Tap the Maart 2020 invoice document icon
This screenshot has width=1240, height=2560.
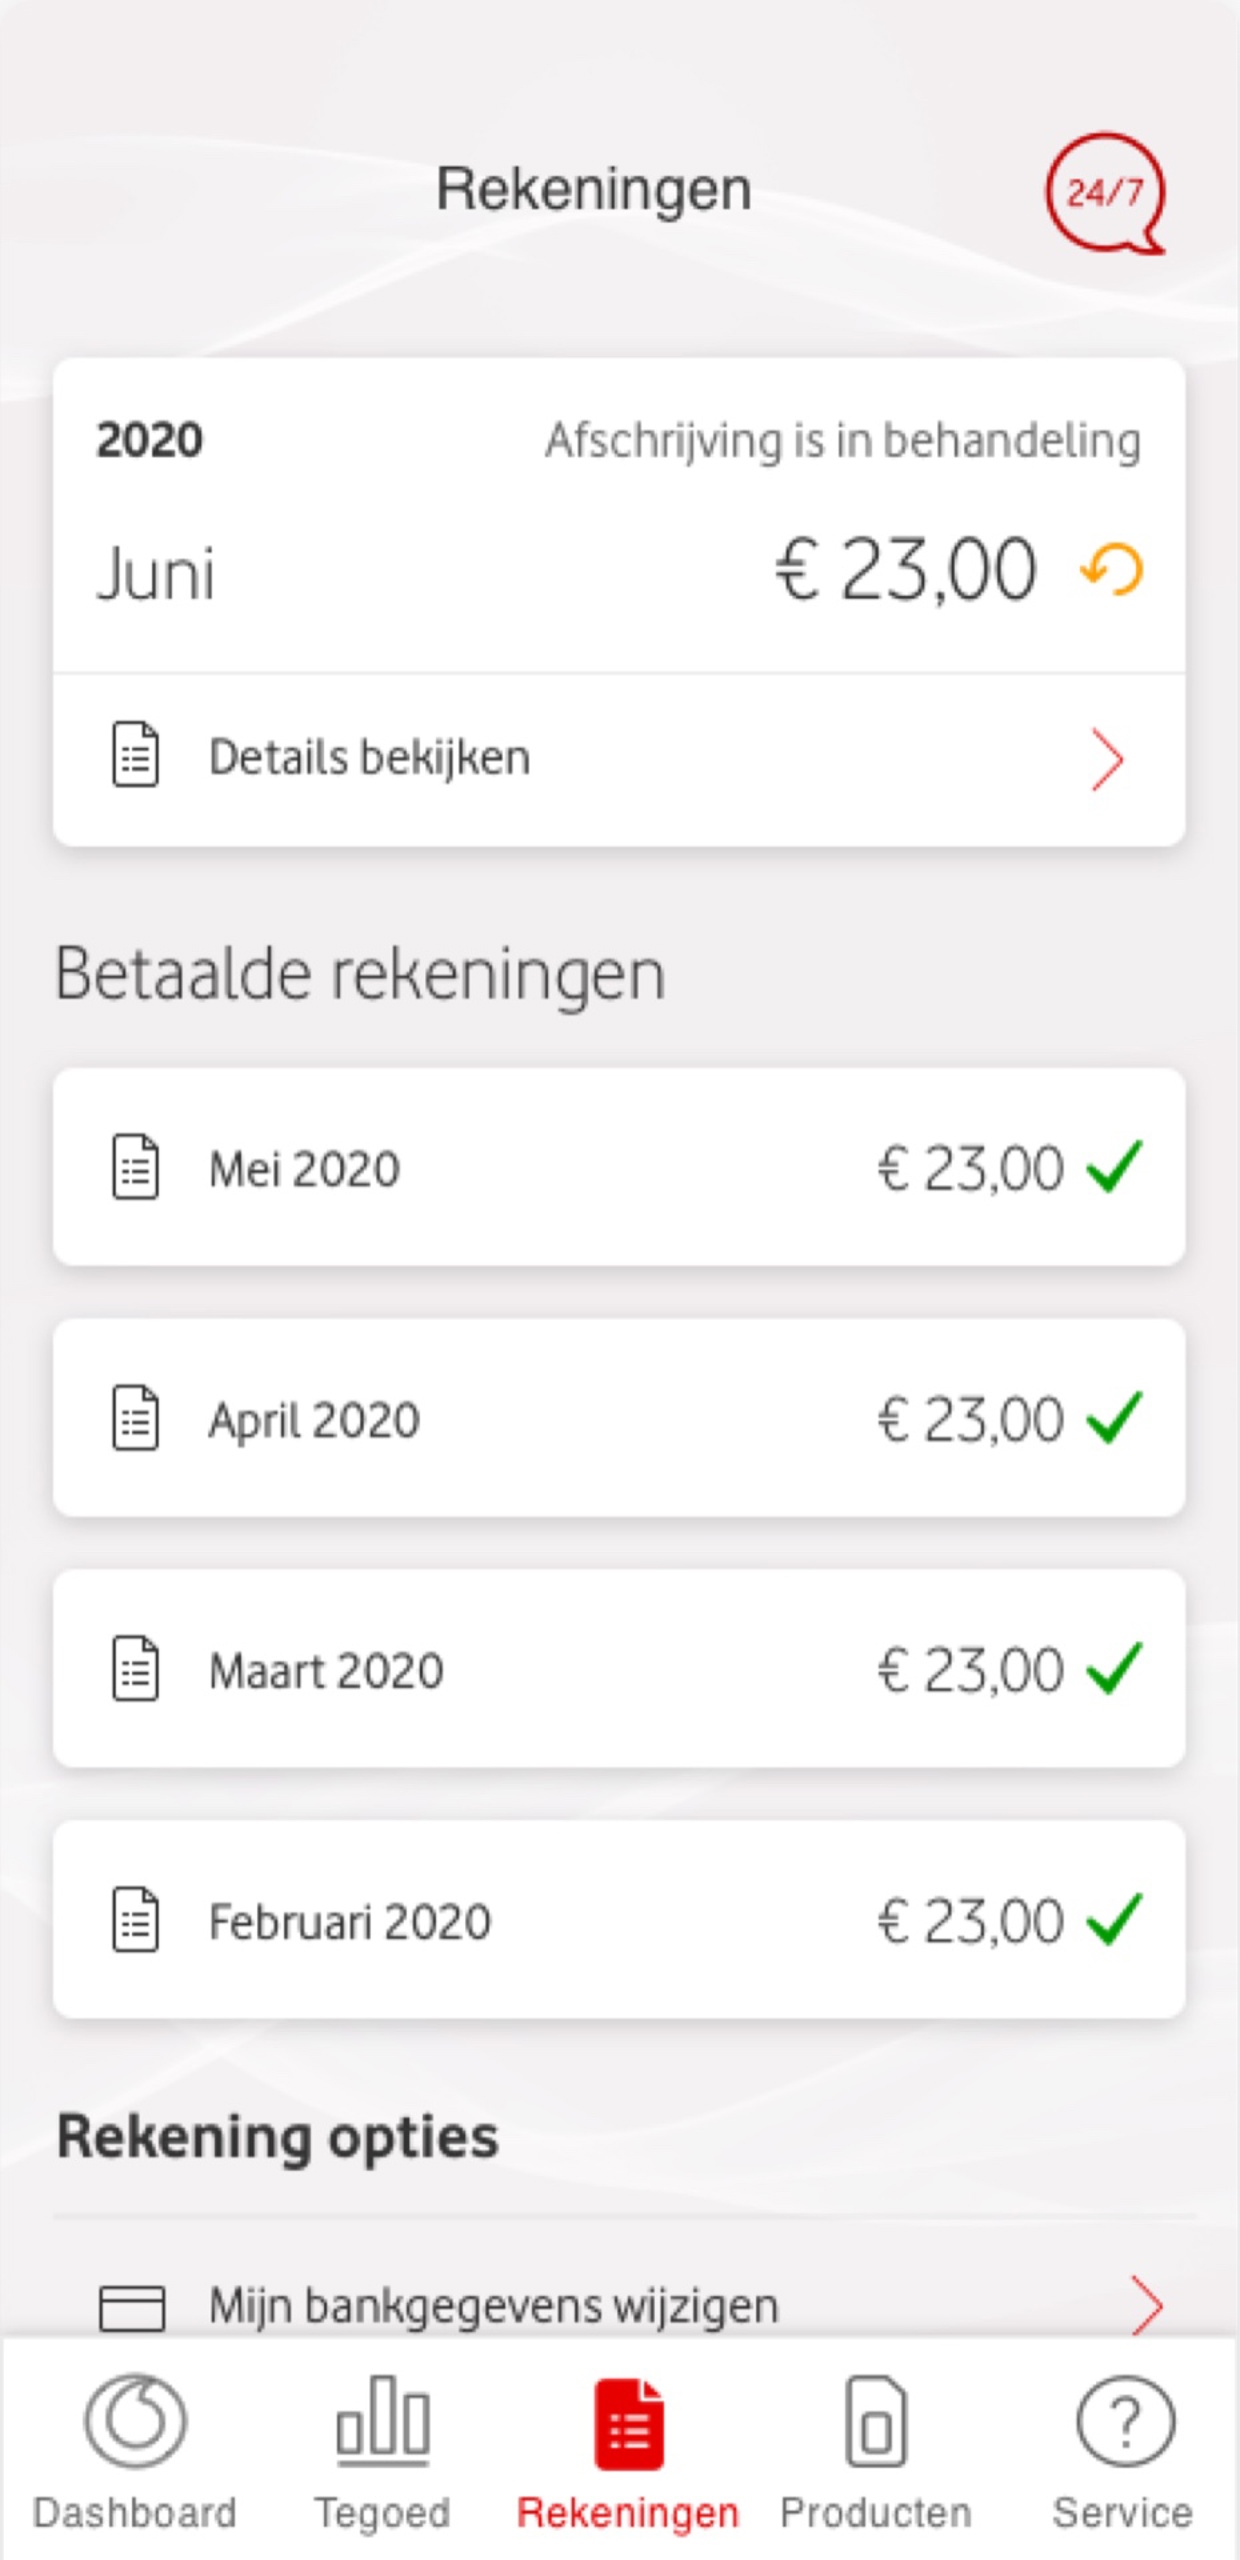tap(135, 1668)
